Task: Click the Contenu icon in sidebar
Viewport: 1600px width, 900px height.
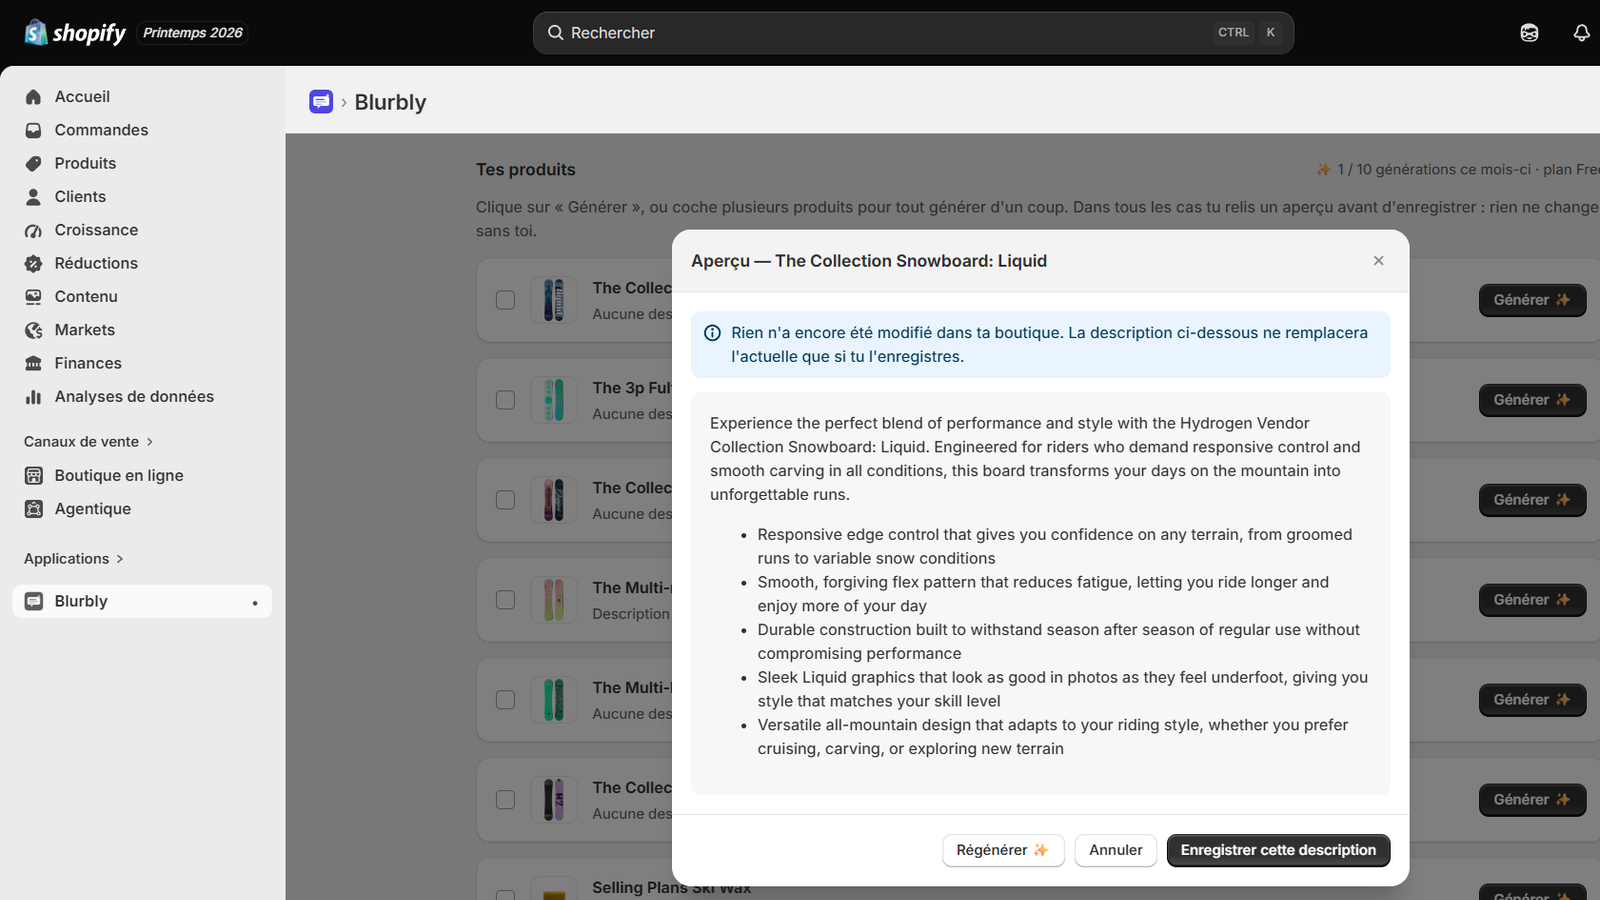Action: point(34,297)
